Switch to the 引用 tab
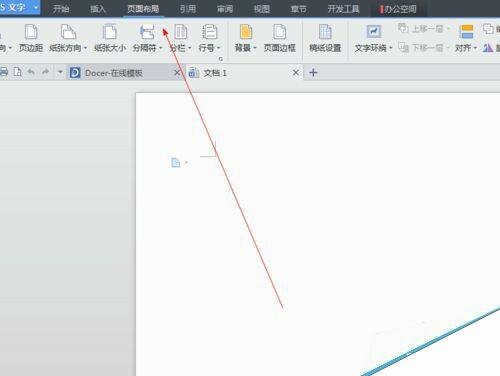 click(188, 9)
